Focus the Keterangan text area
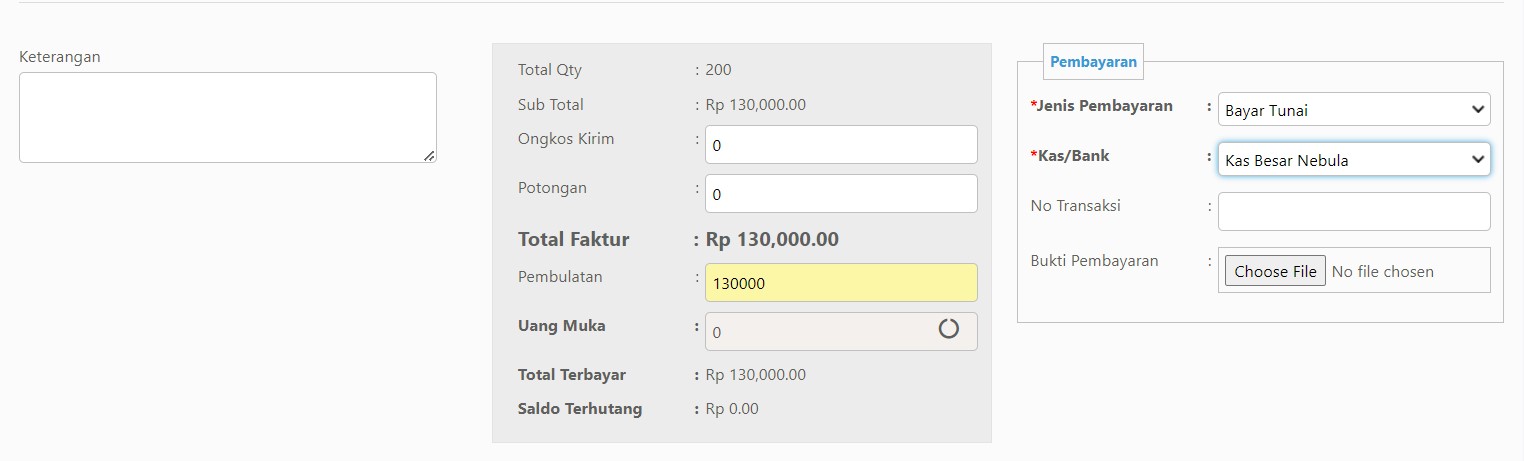The image size is (1524, 461). pos(228,117)
